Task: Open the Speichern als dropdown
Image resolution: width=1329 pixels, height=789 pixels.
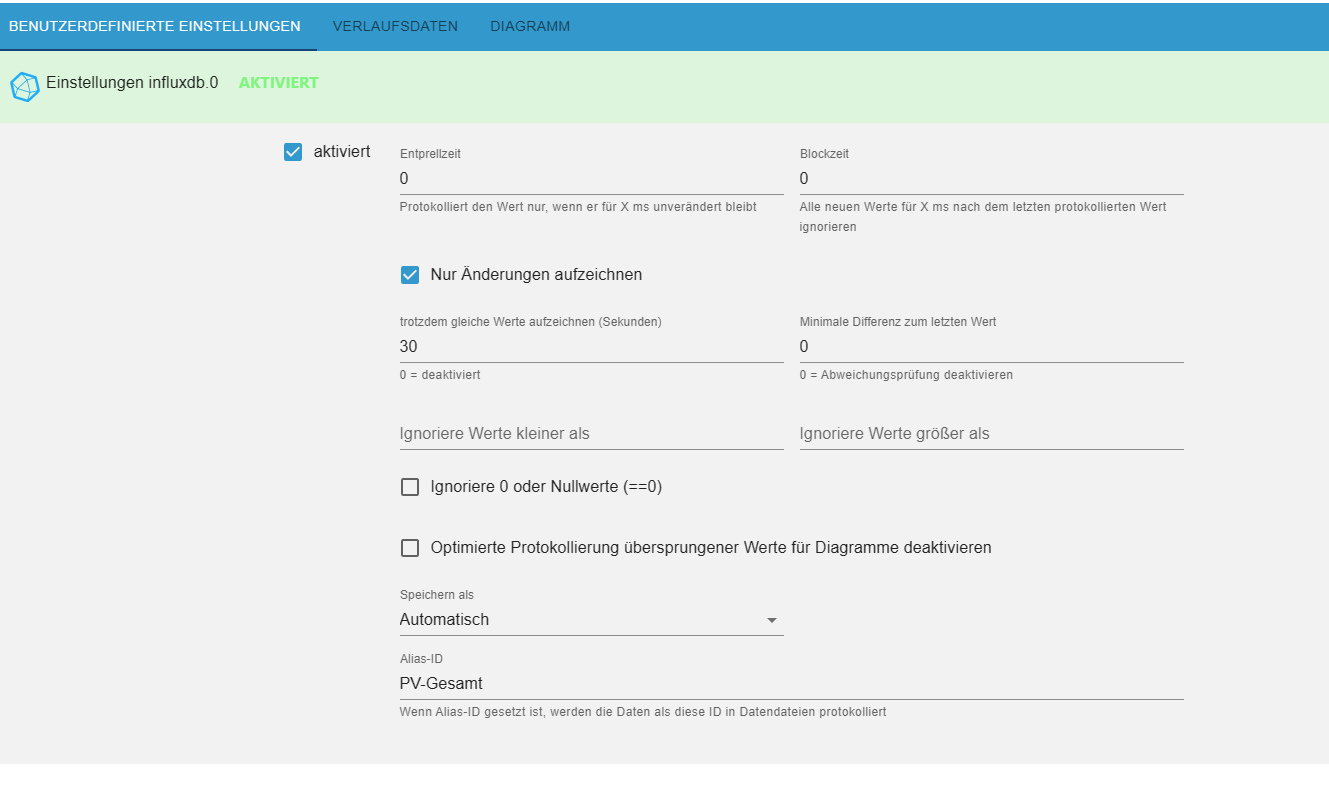Action: [x=591, y=620]
